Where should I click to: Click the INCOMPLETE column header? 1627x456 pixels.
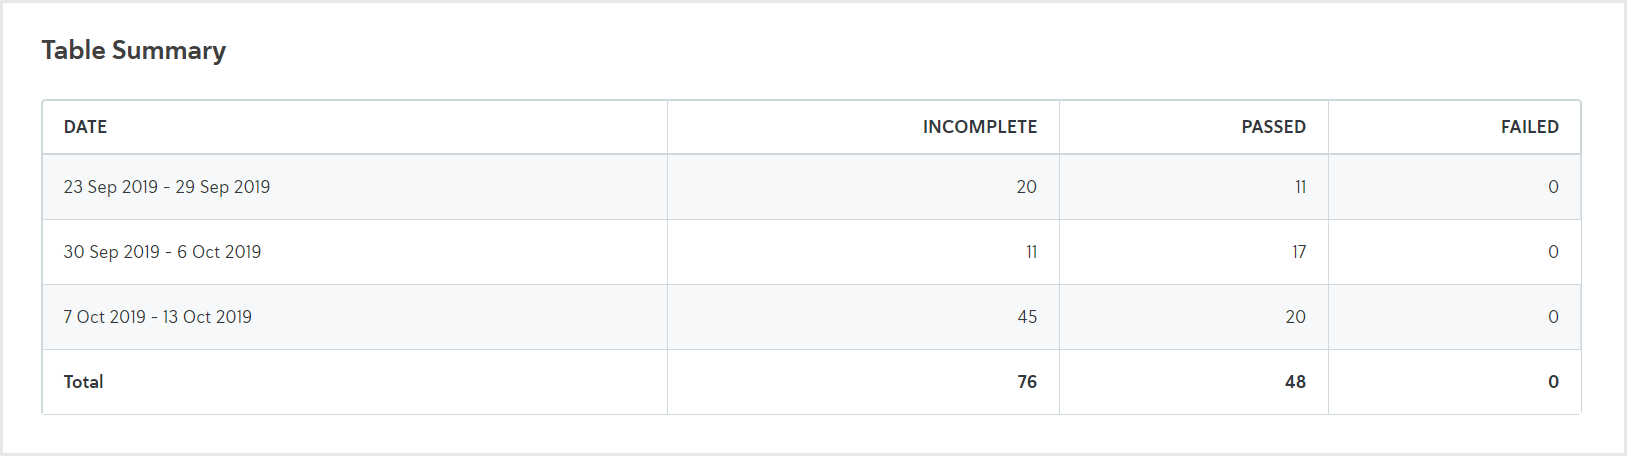pos(979,127)
